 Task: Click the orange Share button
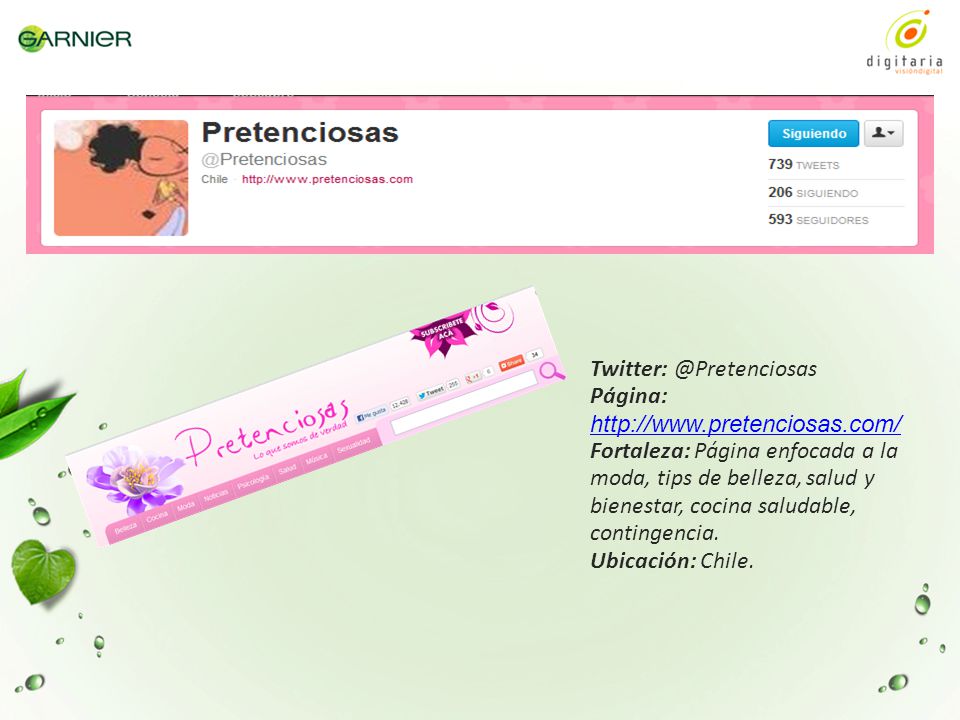tap(511, 363)
